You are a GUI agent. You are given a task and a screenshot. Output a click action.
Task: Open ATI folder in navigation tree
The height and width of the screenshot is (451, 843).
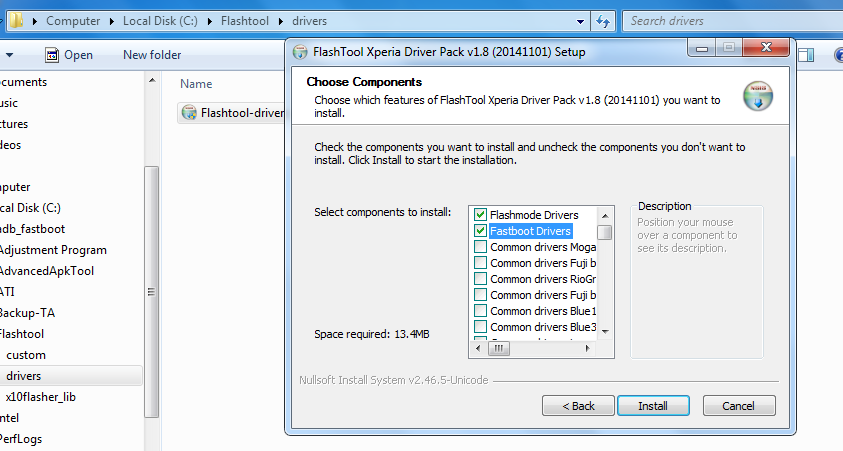coord(8,292)
